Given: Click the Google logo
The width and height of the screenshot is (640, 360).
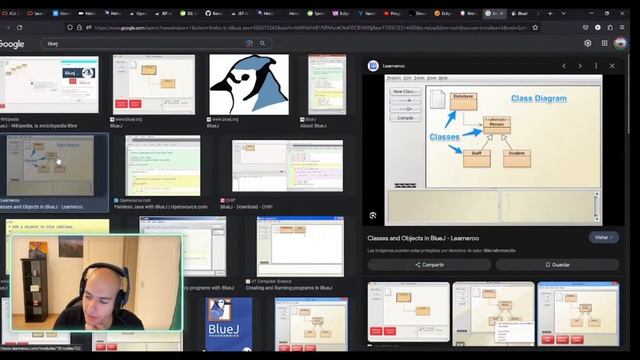Looking at the screenshot, I should 11,44.
